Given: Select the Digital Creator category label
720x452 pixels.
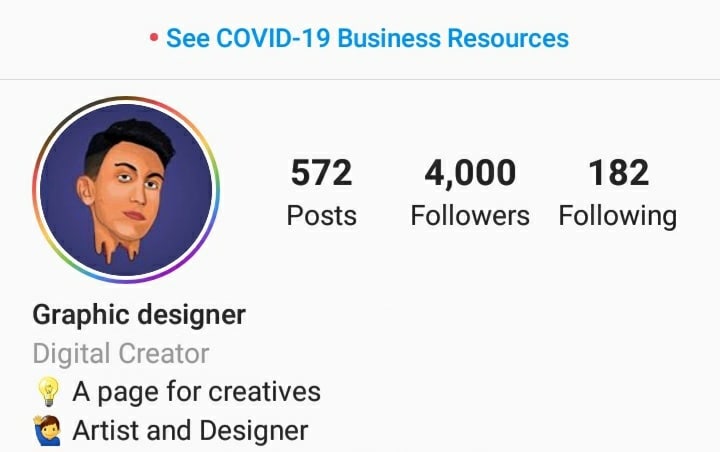Looking at the screenshot, I should point(121,354).
